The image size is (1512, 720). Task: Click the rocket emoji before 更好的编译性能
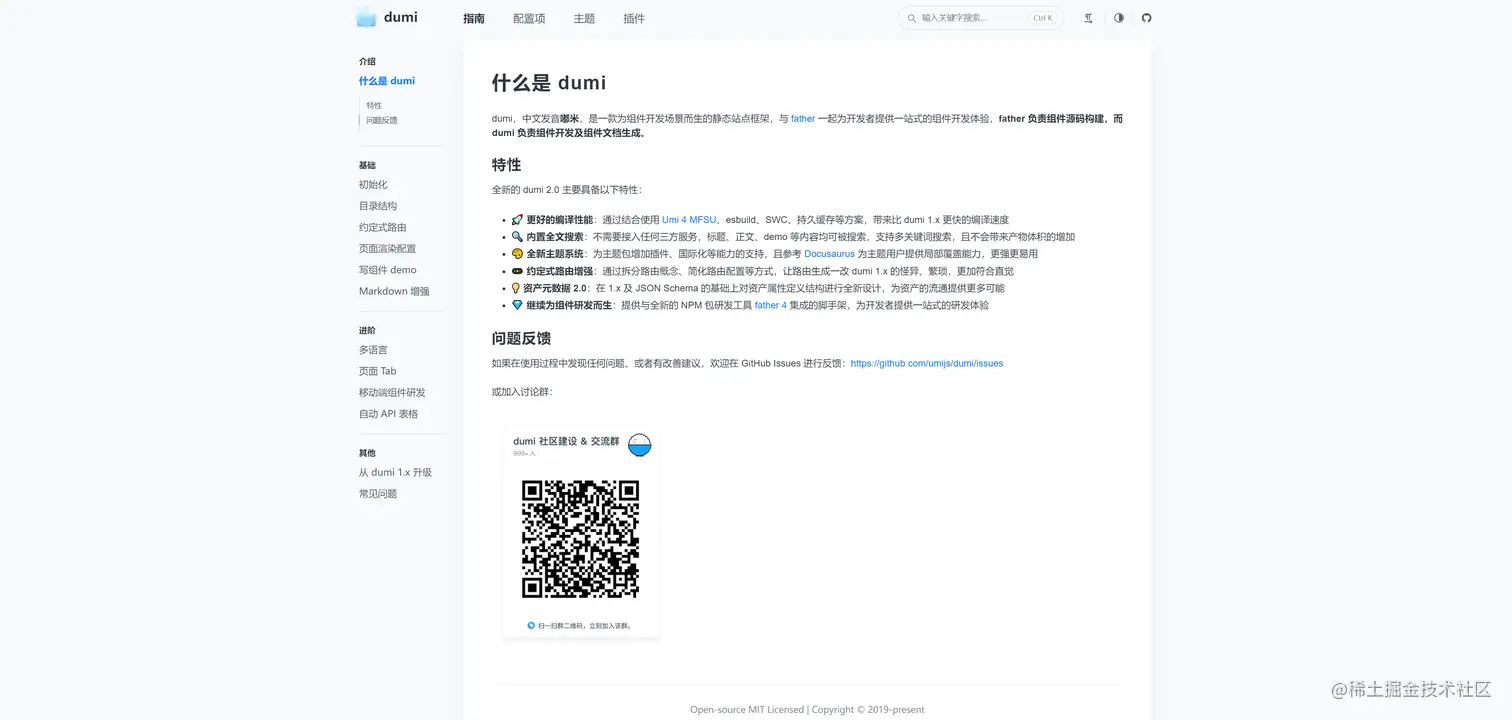pyautogui.click(x=517, y=220)
